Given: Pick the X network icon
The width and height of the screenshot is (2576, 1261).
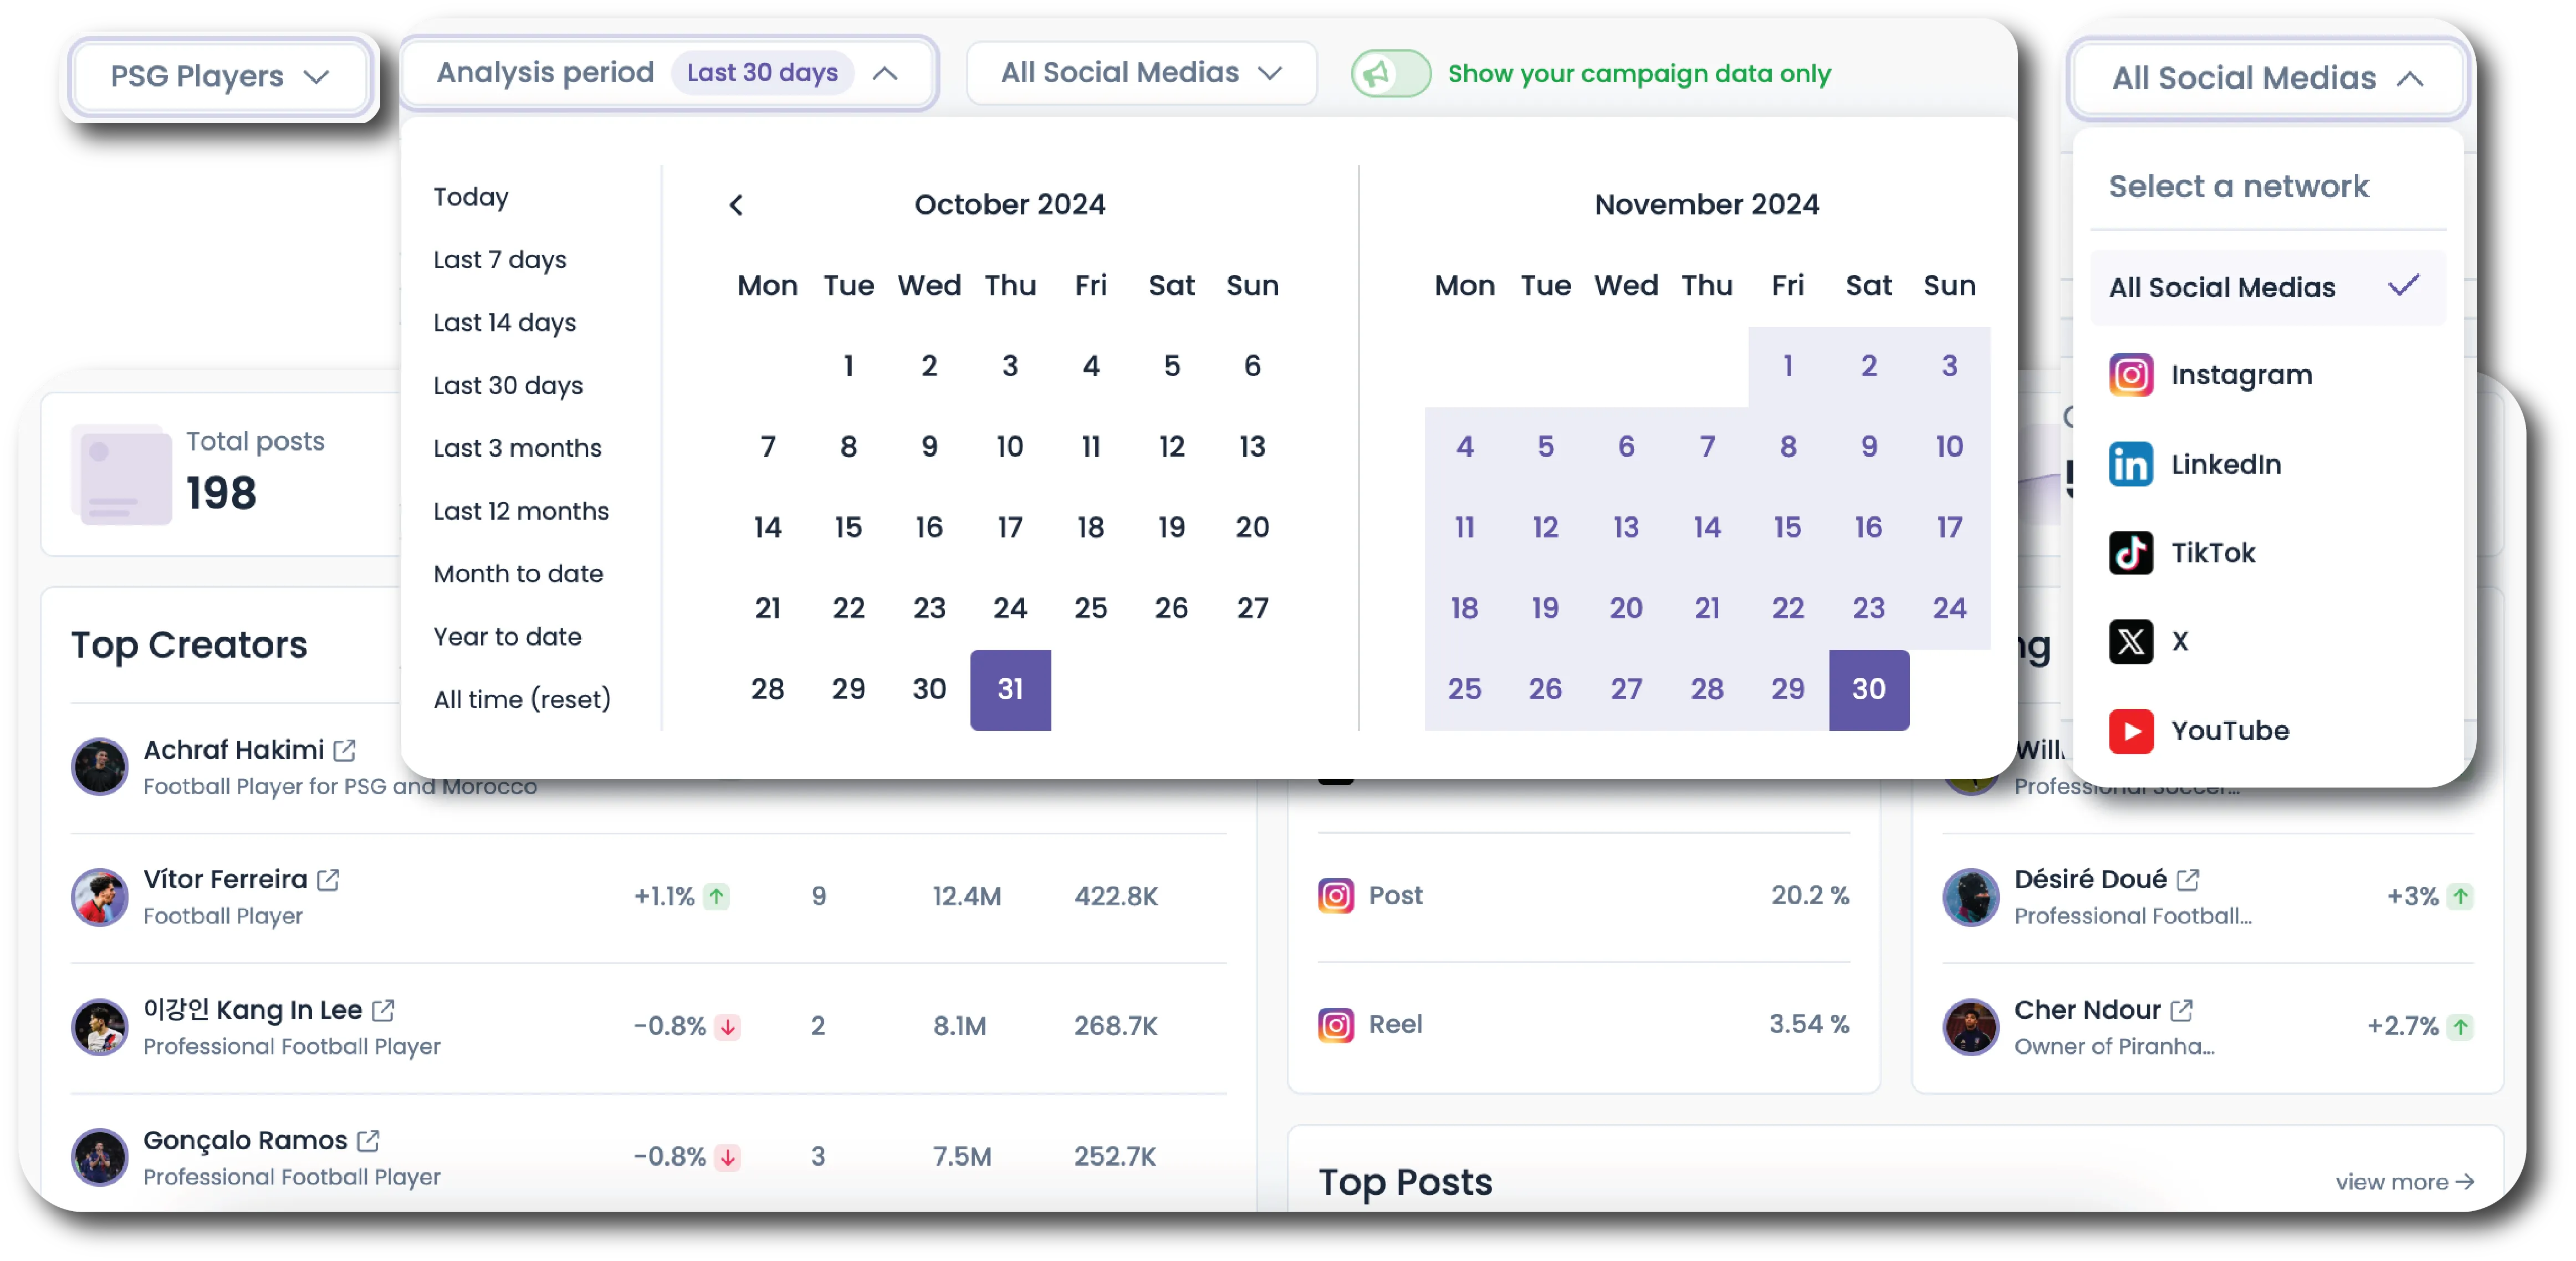Looking at the screenshot, I should coord(2130,641).
